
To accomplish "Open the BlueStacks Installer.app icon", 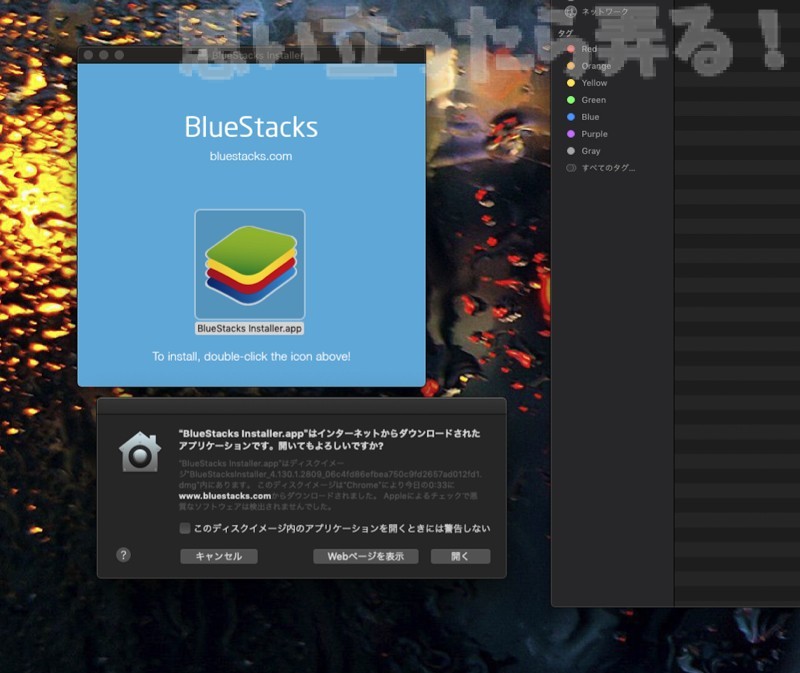I will (250, 264).
